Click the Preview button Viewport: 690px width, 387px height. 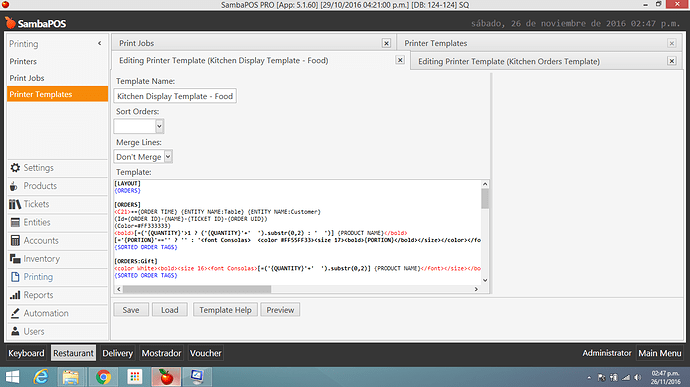tap(280, 310)
